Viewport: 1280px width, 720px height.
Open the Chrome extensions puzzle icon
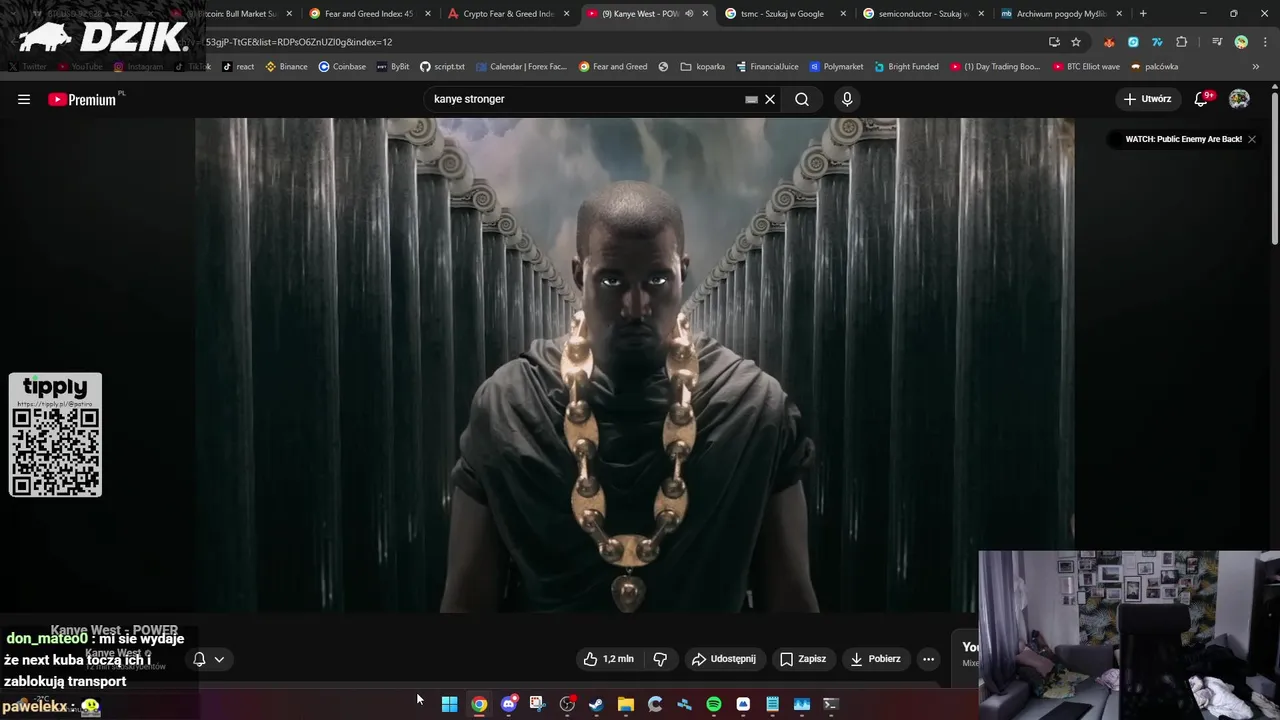(1182, 42)
